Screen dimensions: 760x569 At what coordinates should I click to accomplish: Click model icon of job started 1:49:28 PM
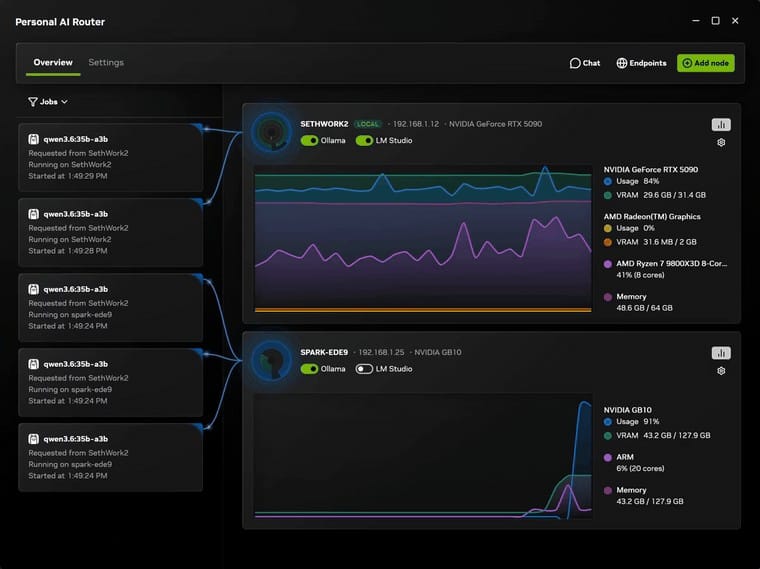click(33, 214)
